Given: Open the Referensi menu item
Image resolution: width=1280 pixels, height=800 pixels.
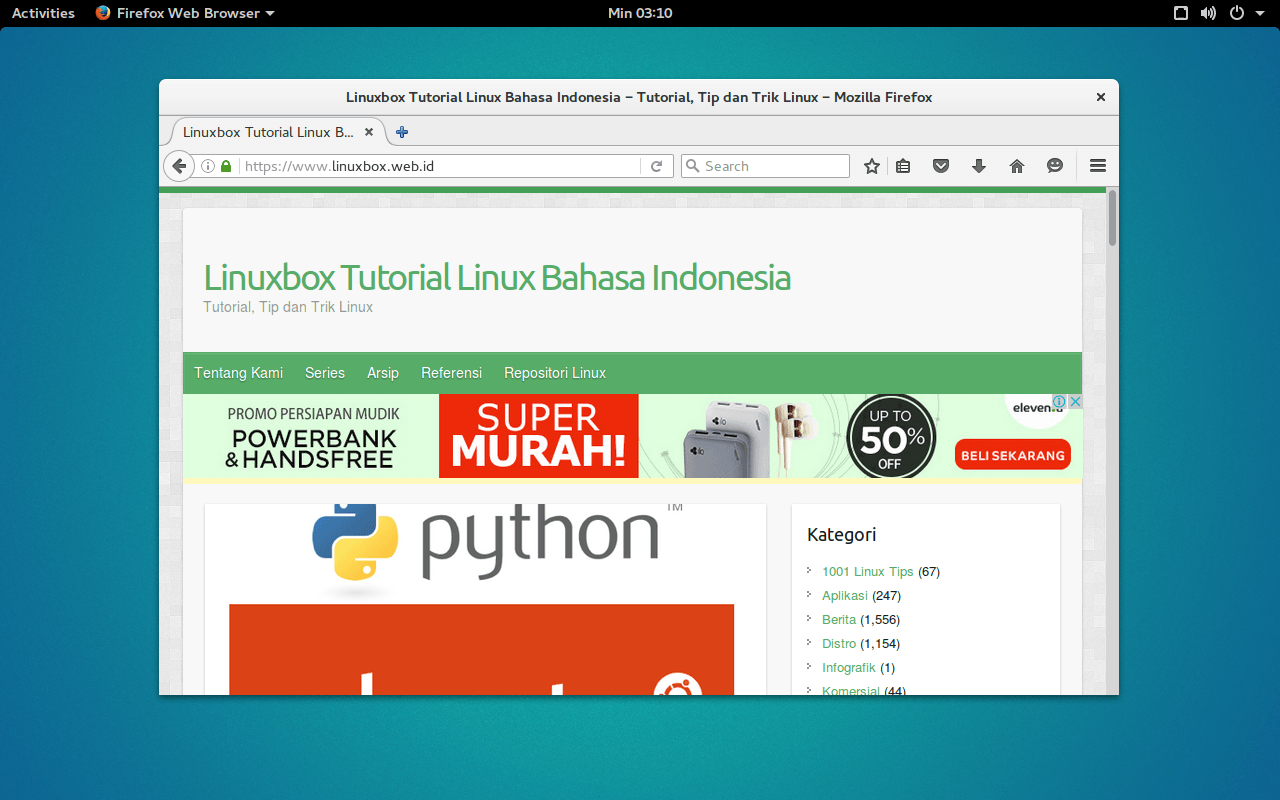Looking at the screenshot, I should point(451,373).
